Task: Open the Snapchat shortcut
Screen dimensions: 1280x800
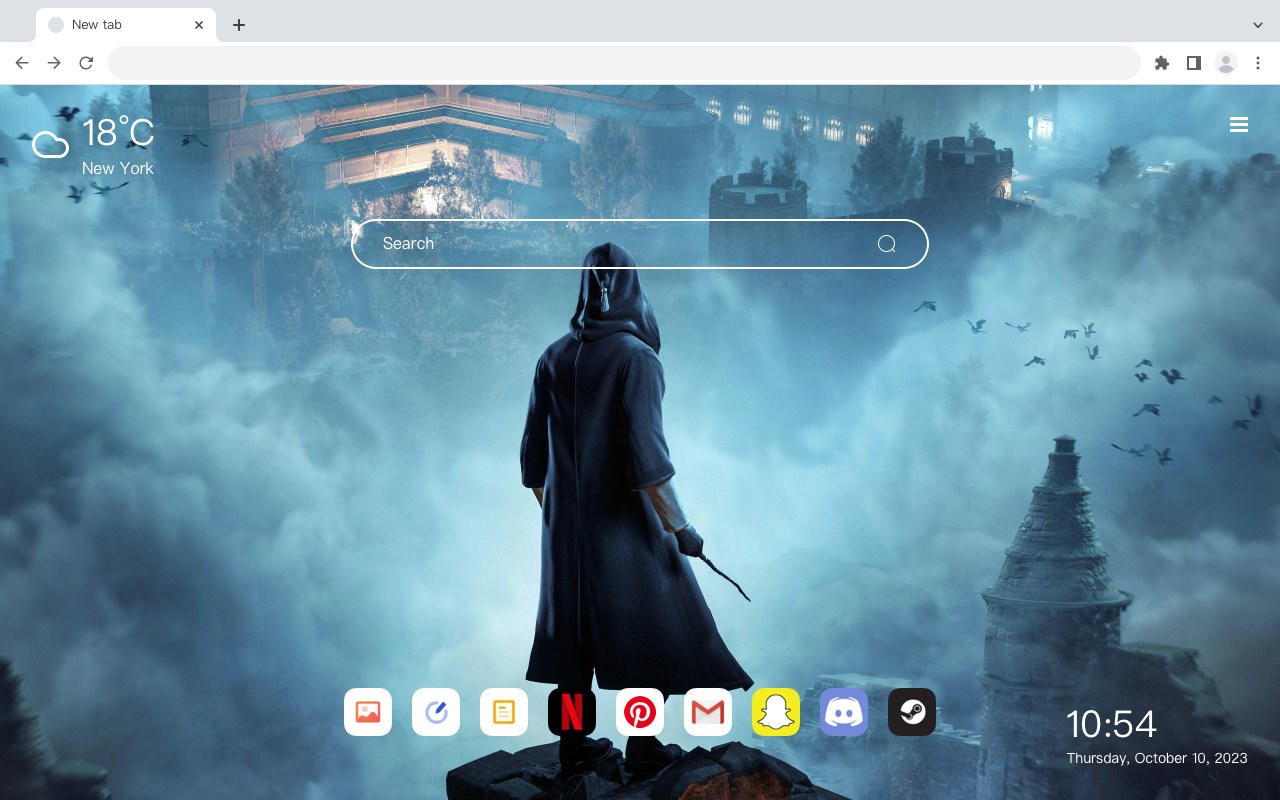Action: coord(776,712)
